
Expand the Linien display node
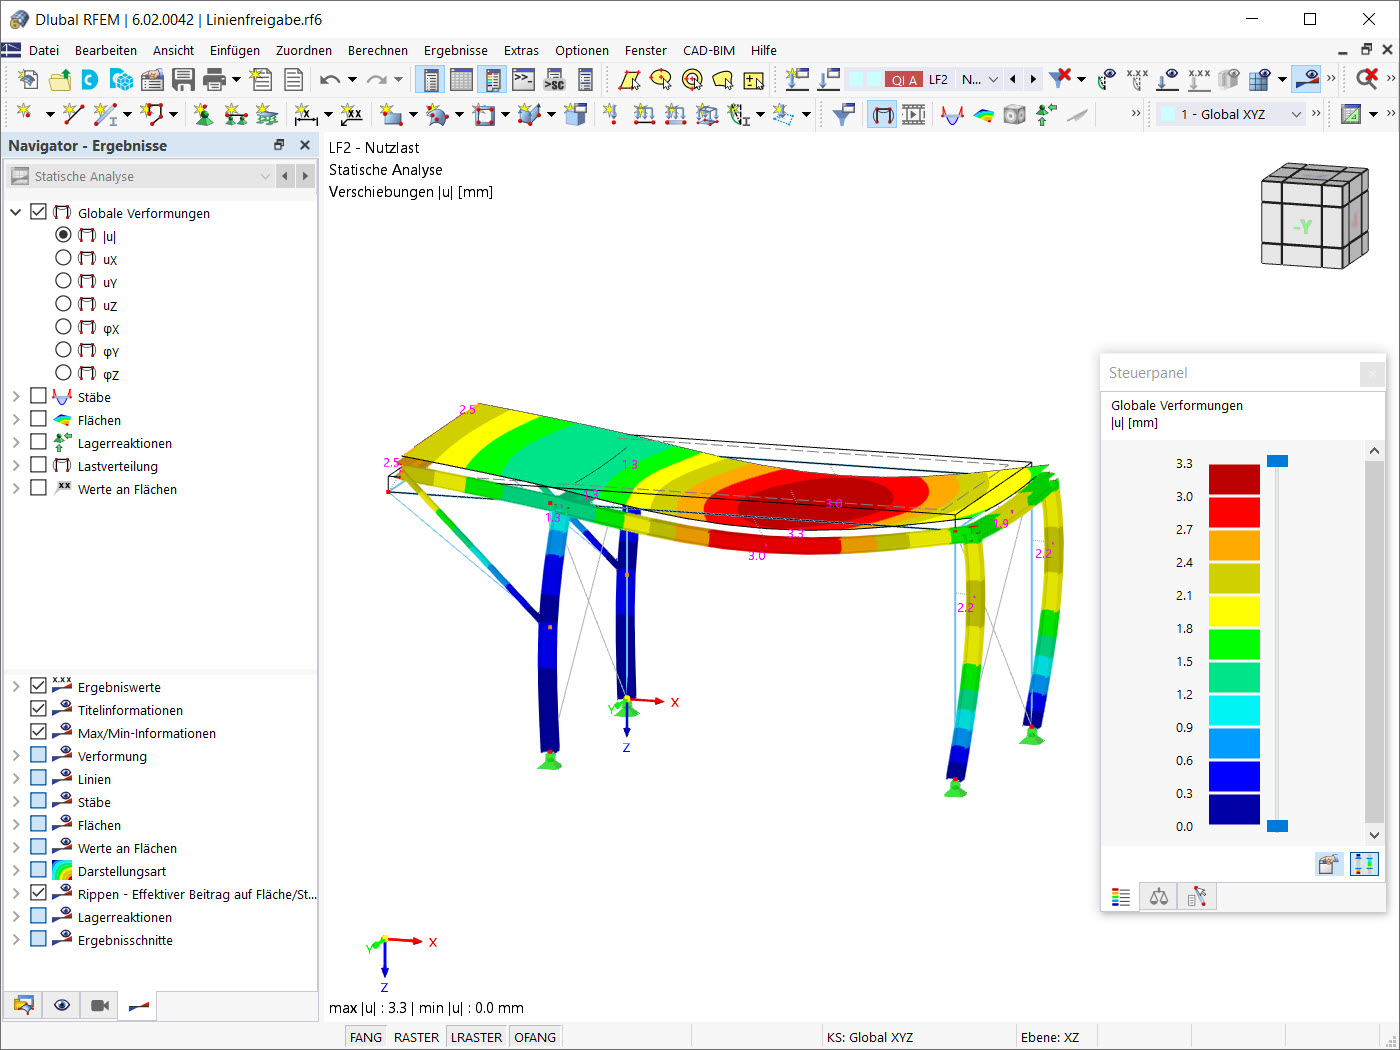(16, 778)
